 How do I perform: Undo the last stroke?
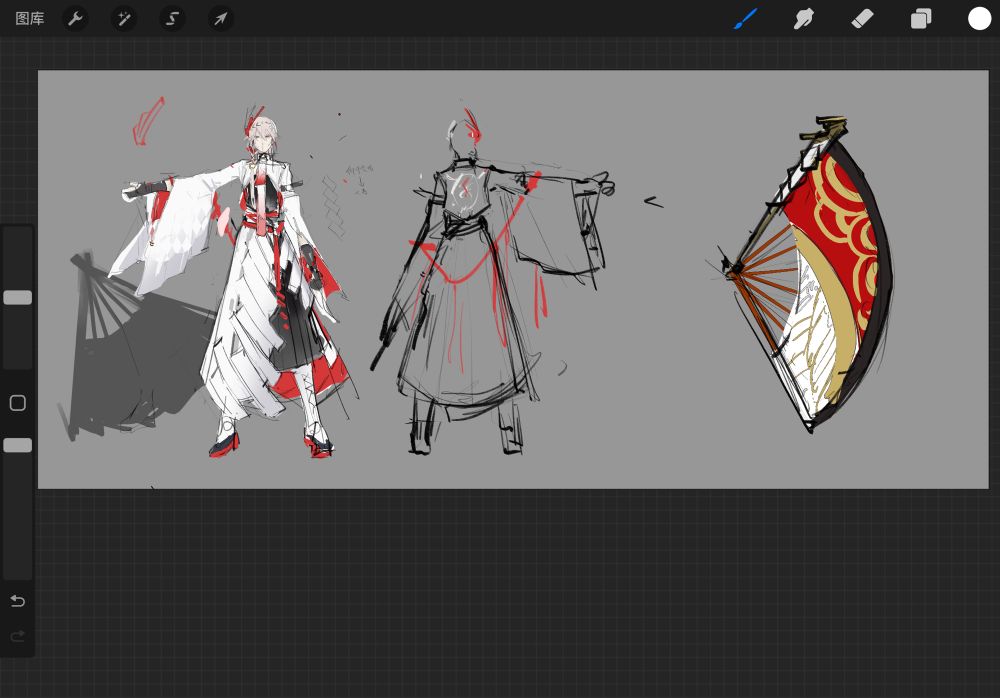tap(18, 601)
